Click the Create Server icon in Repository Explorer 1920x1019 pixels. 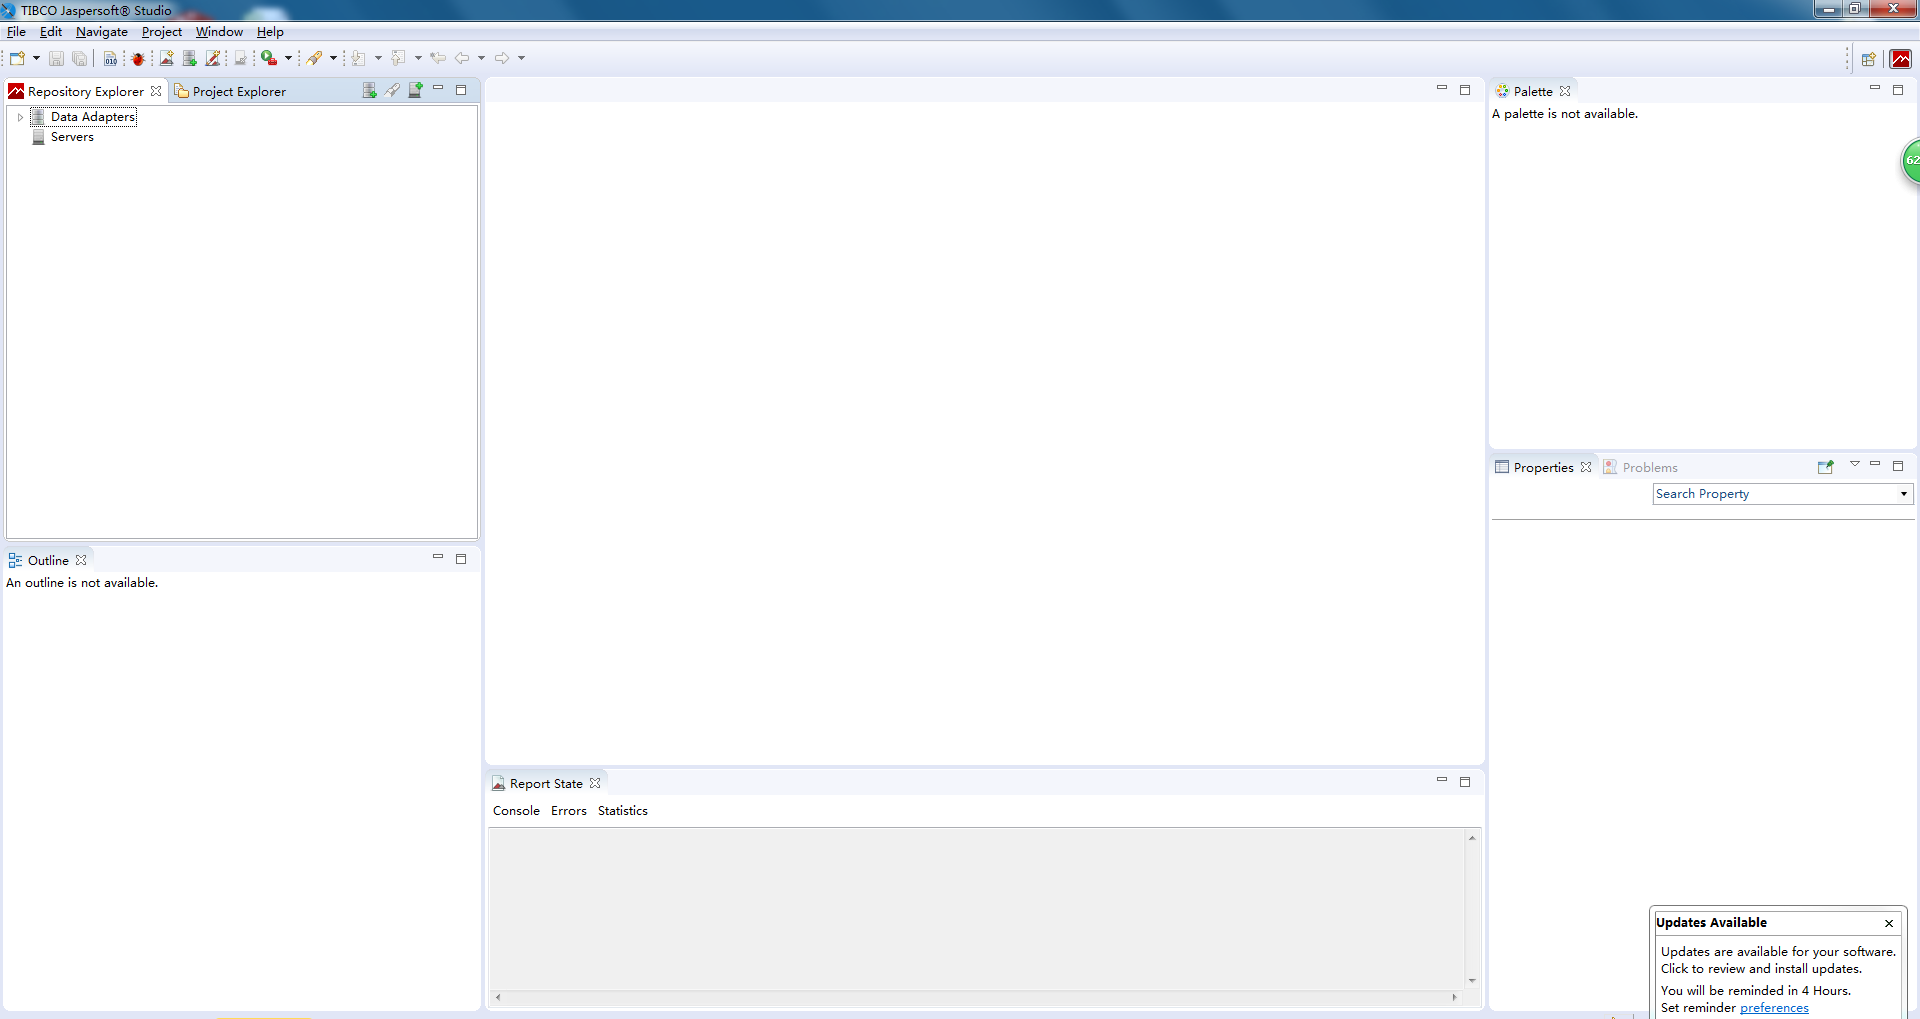pos(415,90)
